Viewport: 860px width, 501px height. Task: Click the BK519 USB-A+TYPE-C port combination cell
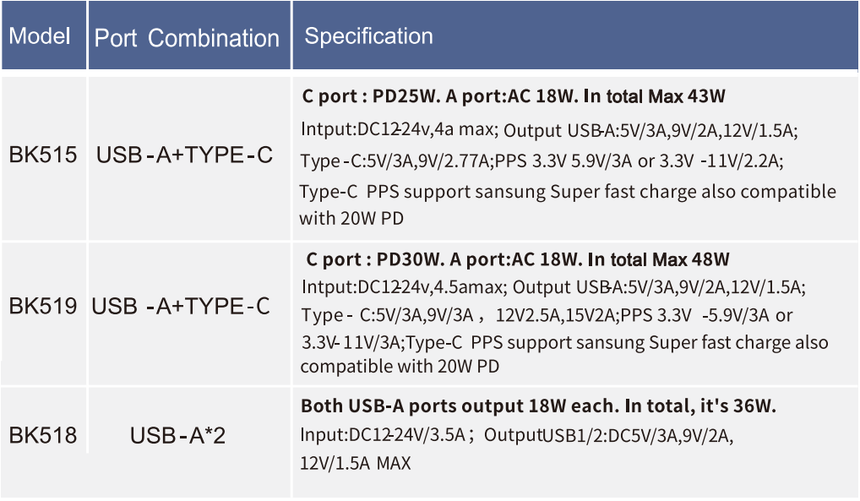coord(180,306)
